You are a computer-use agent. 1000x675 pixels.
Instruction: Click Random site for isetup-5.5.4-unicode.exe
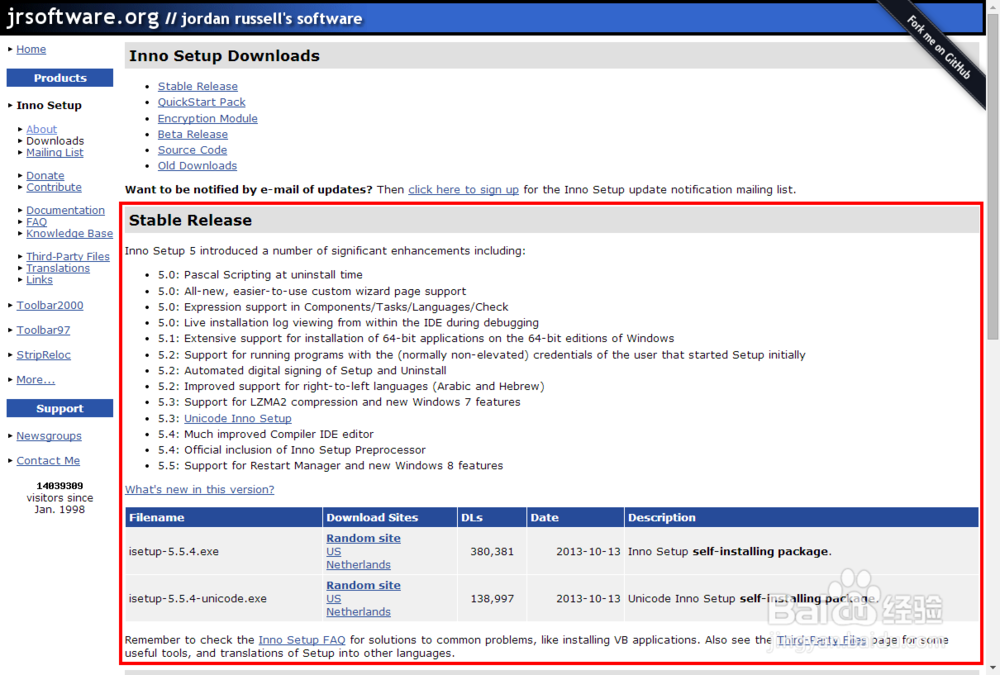point(364,586)
